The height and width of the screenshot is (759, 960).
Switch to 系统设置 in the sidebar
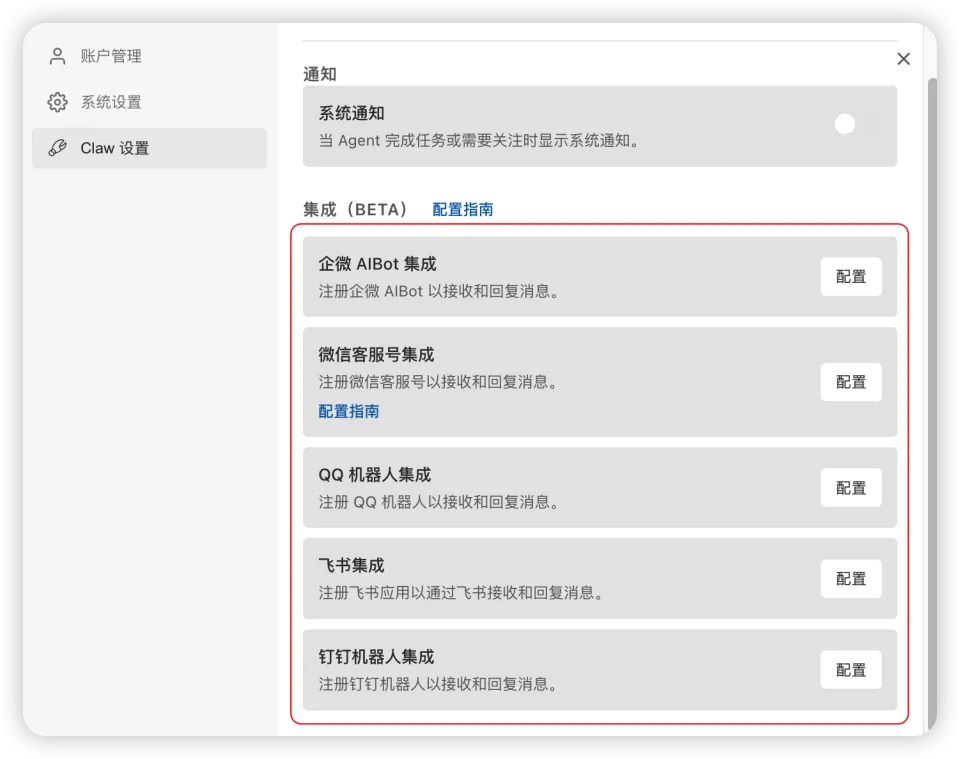(110, 102)
